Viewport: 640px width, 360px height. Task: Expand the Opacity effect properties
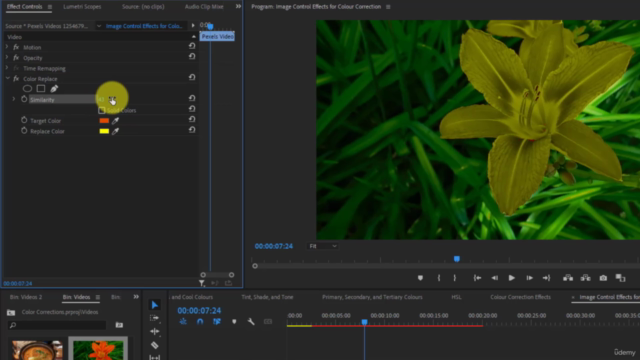[x=7, y=58]
